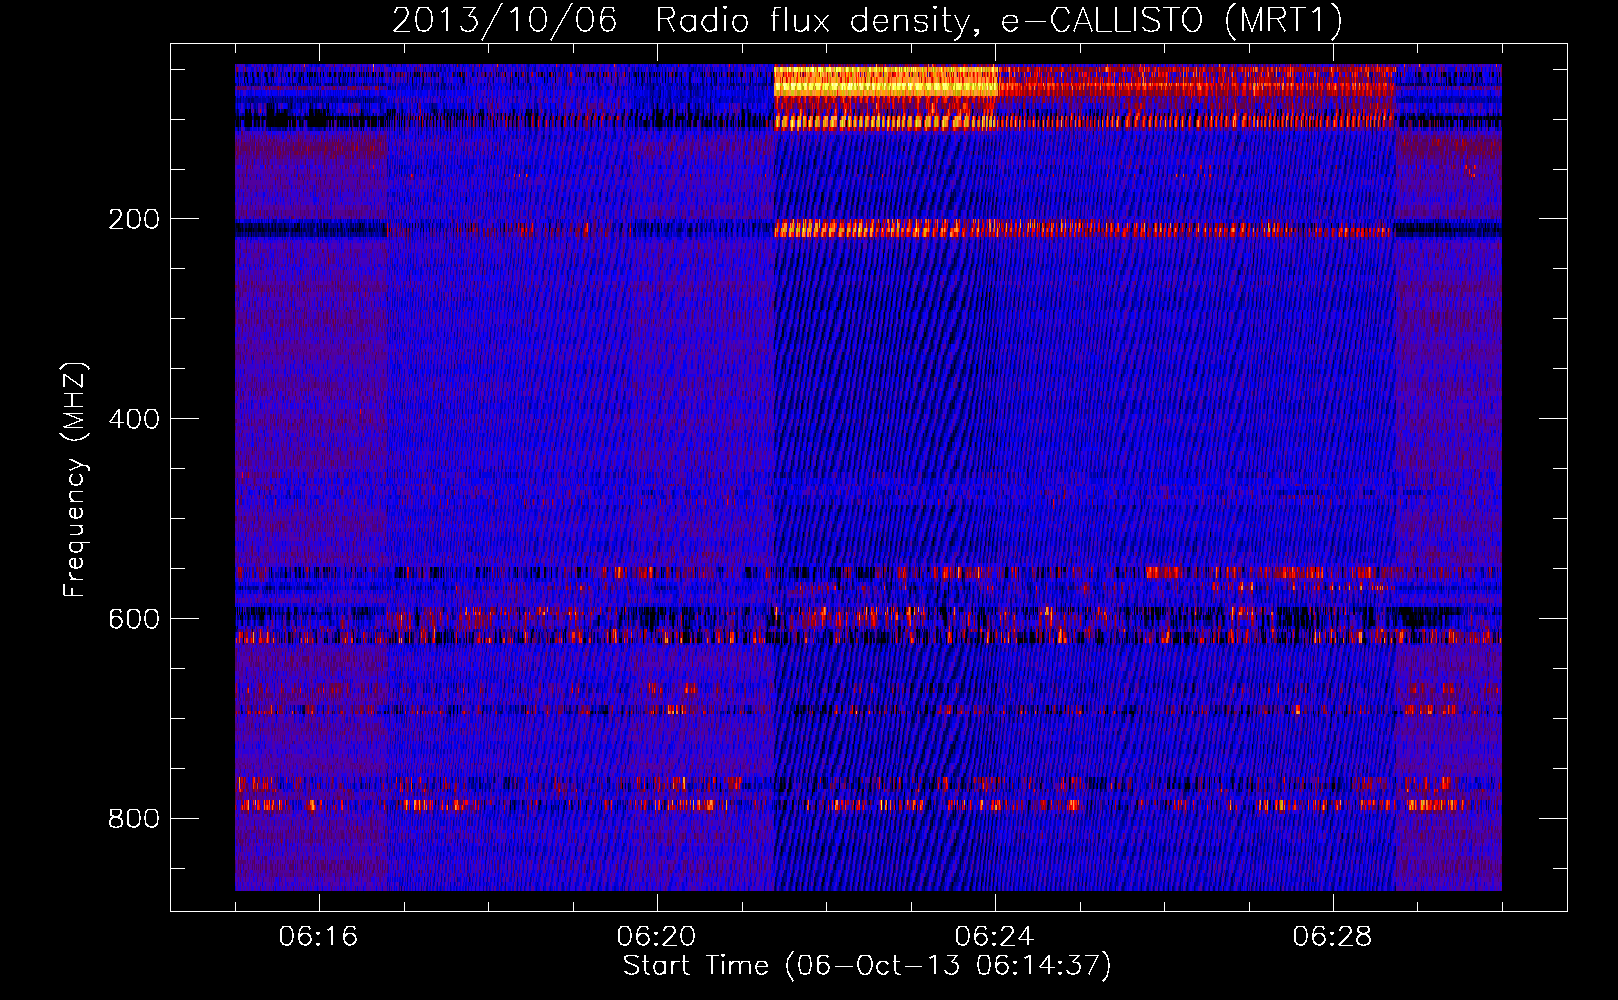Click the '06:28' time tick label
The width and height of the screenshot is (1618, 1000).
coord(1332,937)
